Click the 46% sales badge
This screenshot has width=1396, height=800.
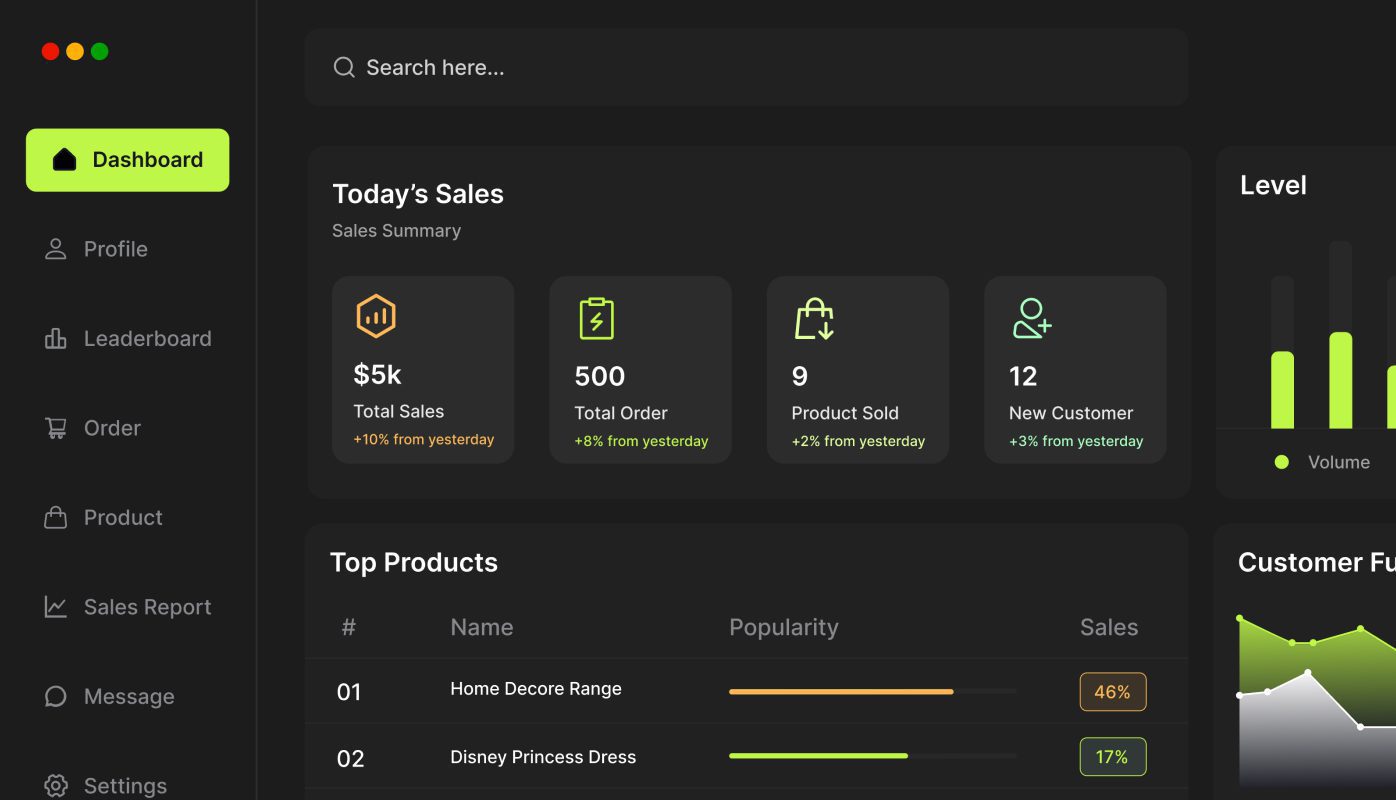coord(1112,692)
